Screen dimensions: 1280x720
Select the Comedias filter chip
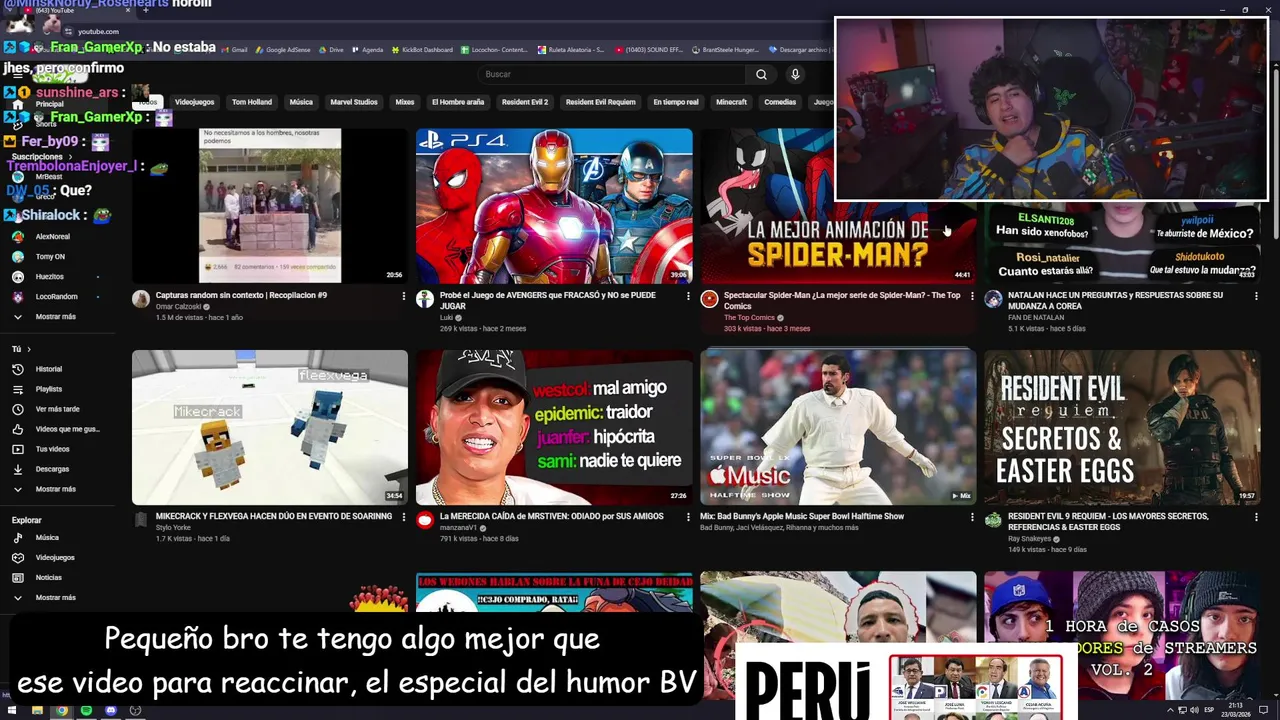point(780,102)
